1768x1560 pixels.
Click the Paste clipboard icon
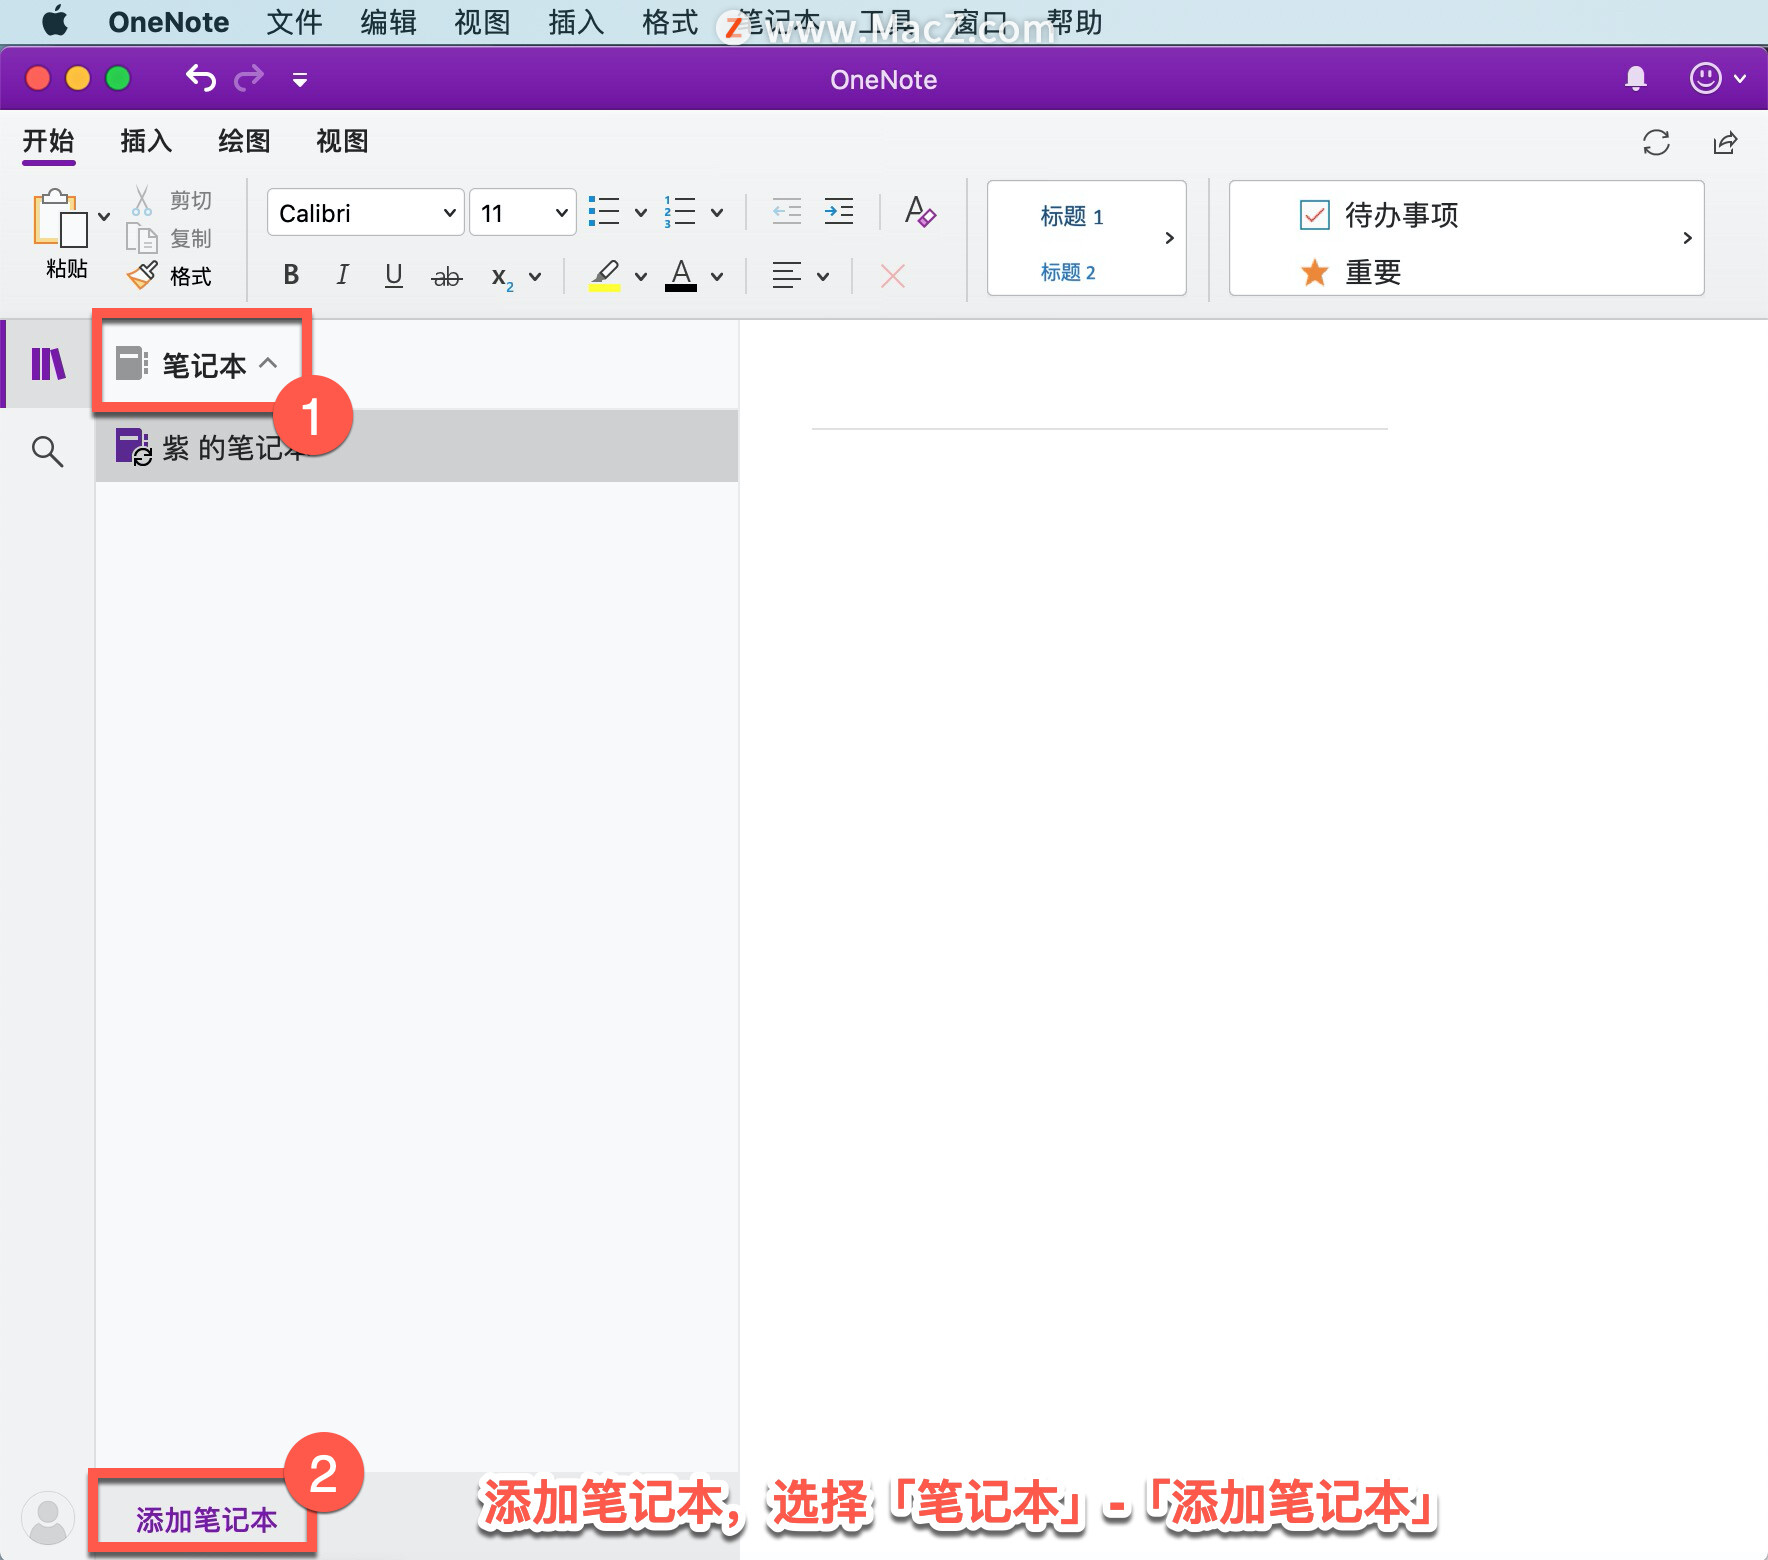pyautogui.click(x=60, y=218)
